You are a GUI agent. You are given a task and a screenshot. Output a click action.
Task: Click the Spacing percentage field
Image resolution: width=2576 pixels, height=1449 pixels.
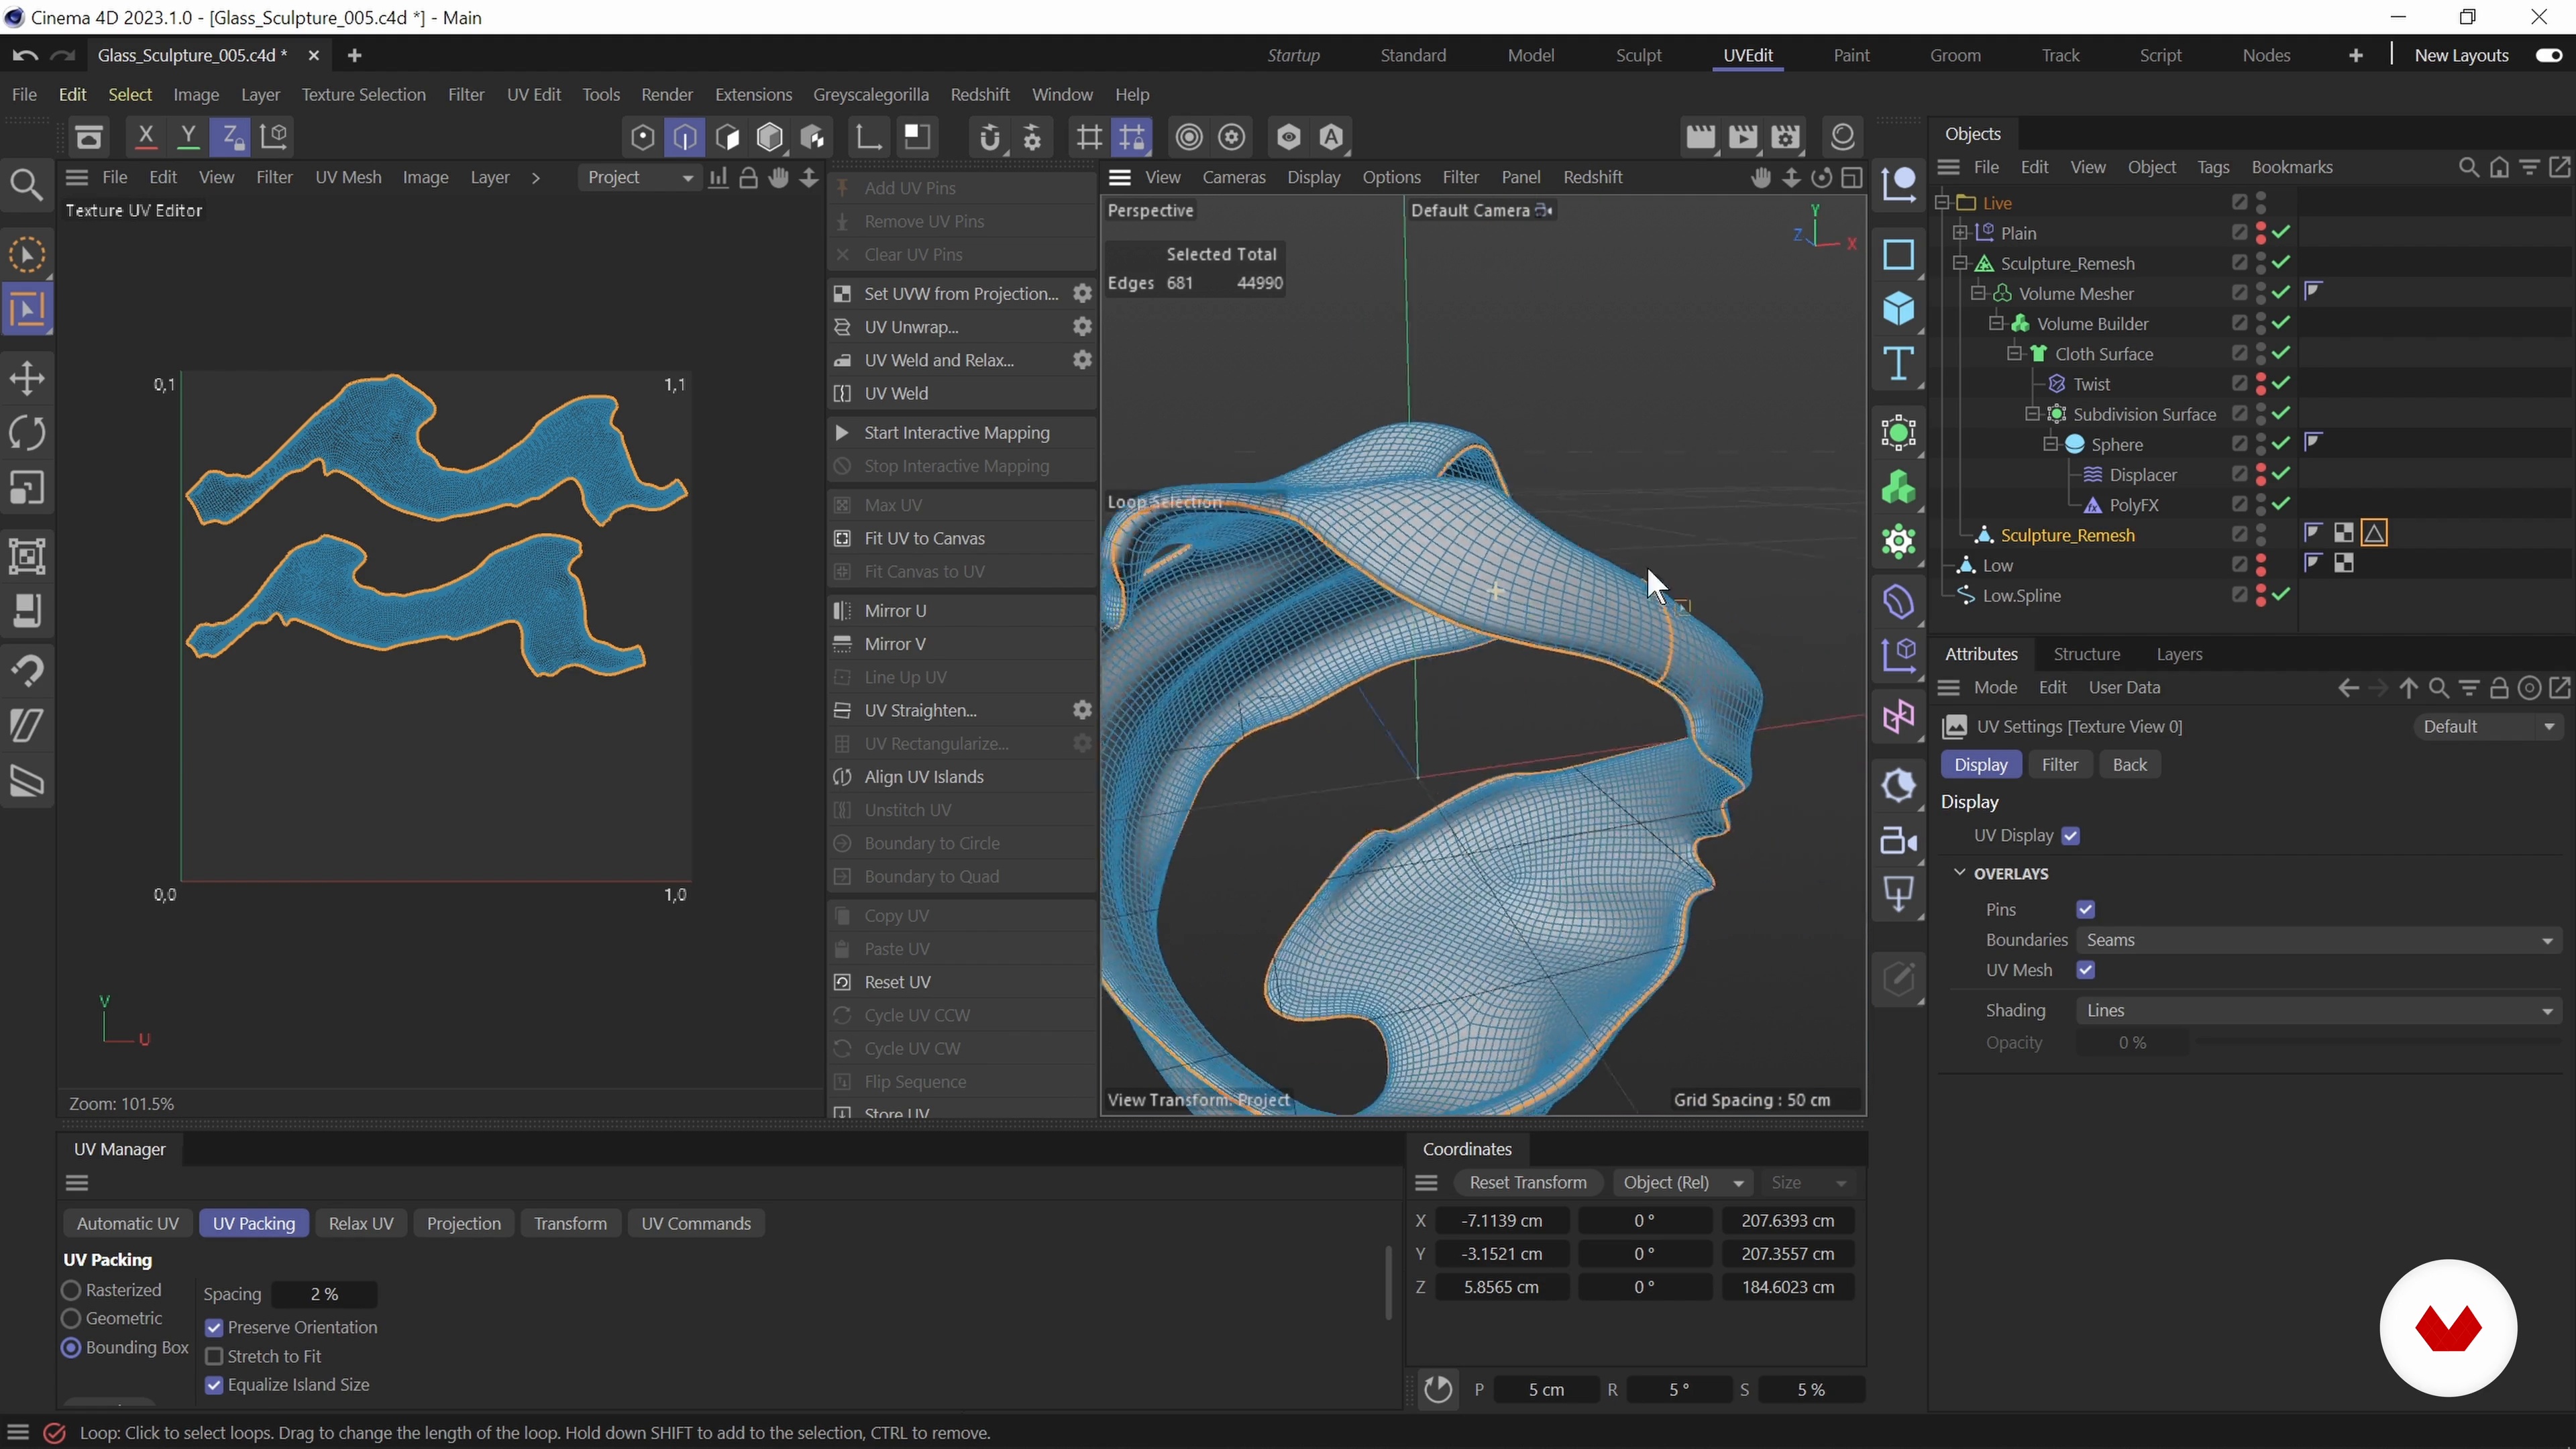tap(324, 1294)
